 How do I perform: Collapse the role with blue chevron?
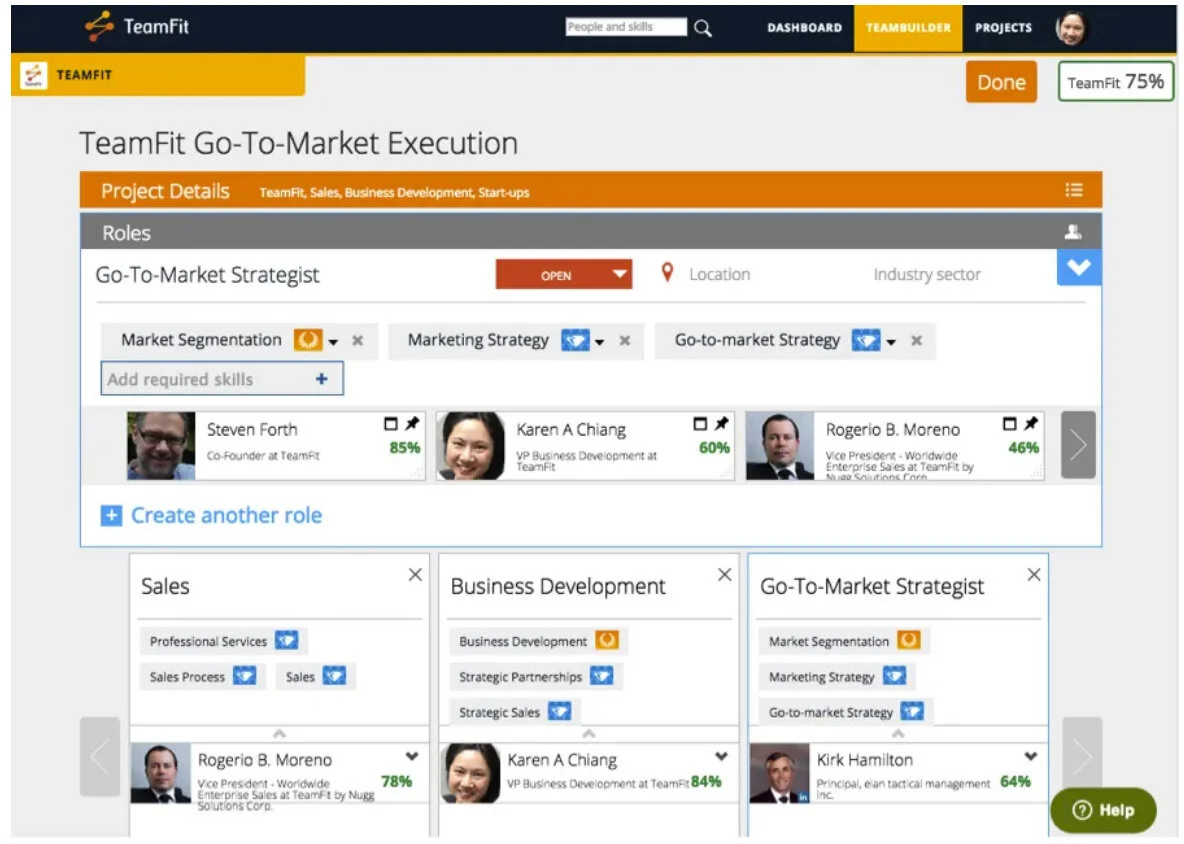pyautogui.click(x=1079, y=267)
